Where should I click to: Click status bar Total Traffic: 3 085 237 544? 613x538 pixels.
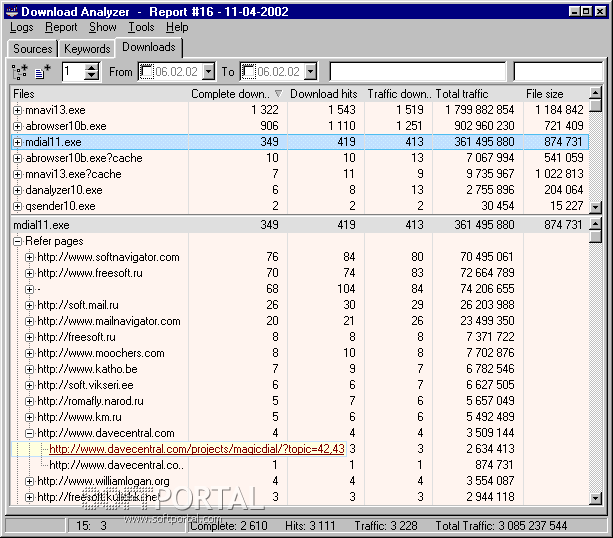(x=501, y=526)
